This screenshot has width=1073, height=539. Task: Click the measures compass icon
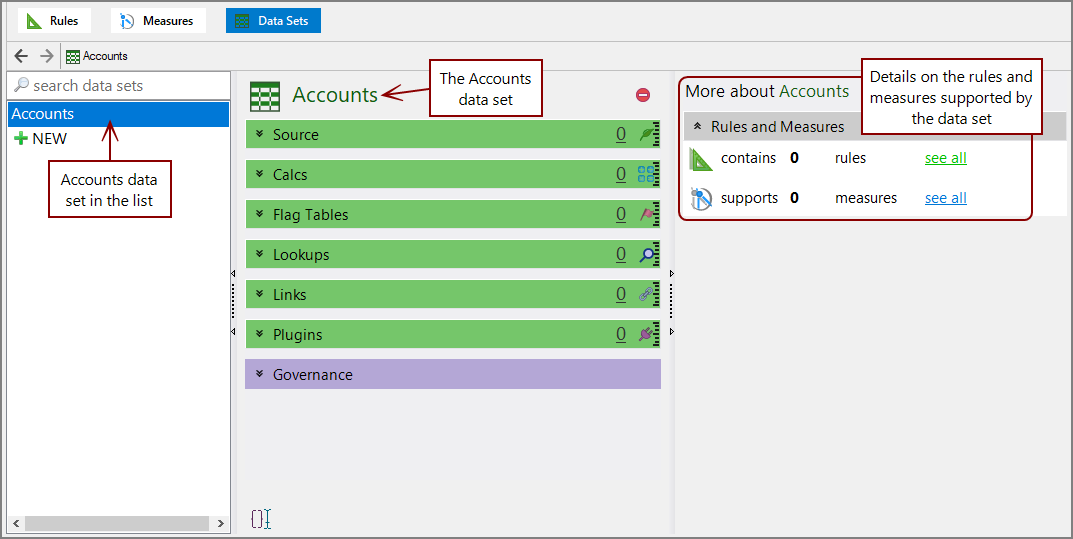[x=701, y=198]
